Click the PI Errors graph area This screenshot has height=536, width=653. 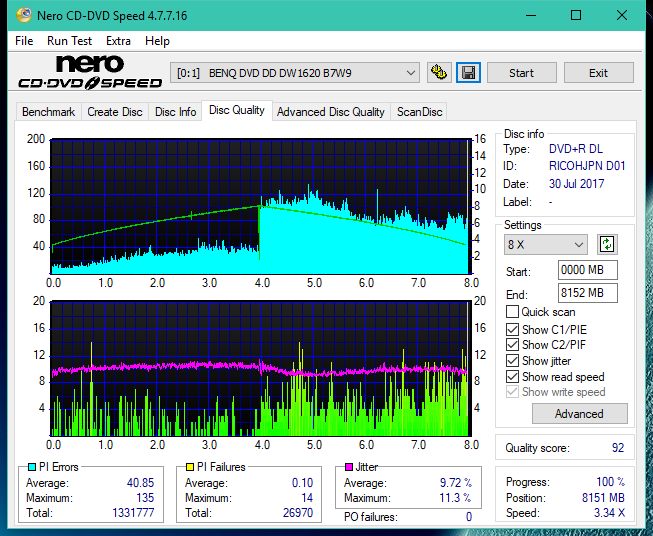(x=261, y=206)
